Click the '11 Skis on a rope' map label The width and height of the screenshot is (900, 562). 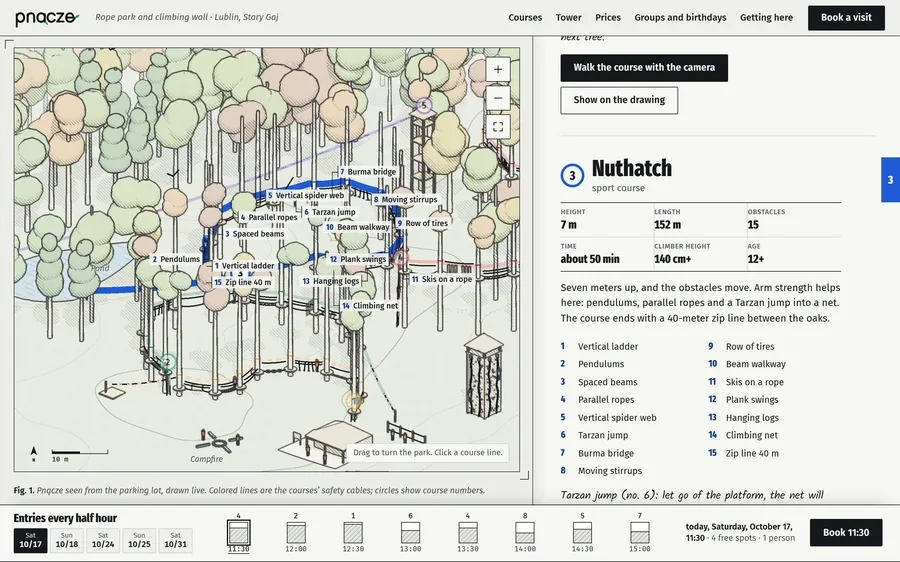click(442, 279)
